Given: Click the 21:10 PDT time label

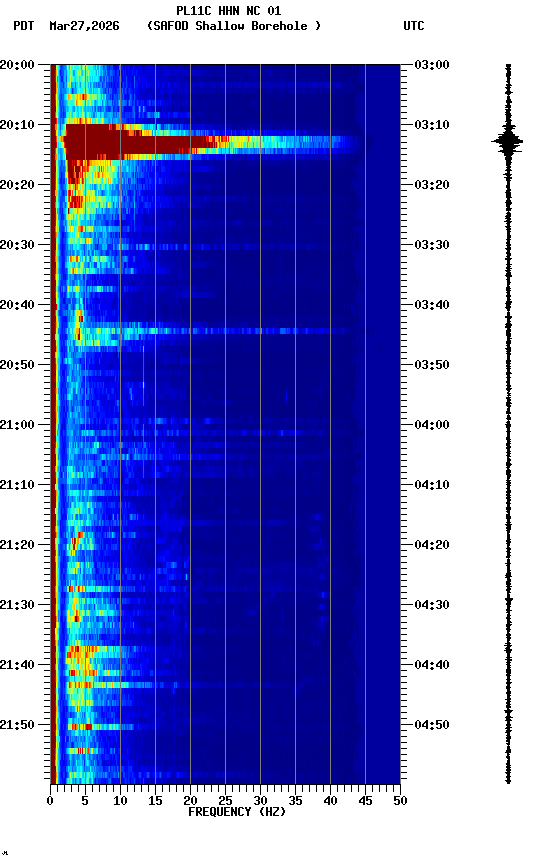Looking at the screenshot, I should (17, 485).
